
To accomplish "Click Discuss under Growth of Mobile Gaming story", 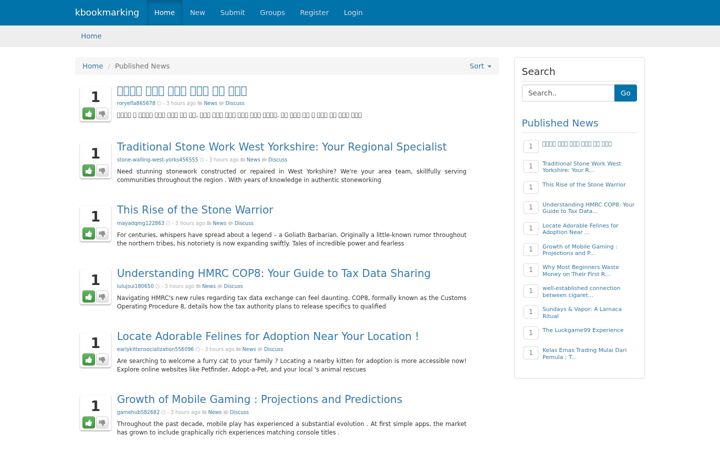I will pyautogui.click(x=239, y=412).
